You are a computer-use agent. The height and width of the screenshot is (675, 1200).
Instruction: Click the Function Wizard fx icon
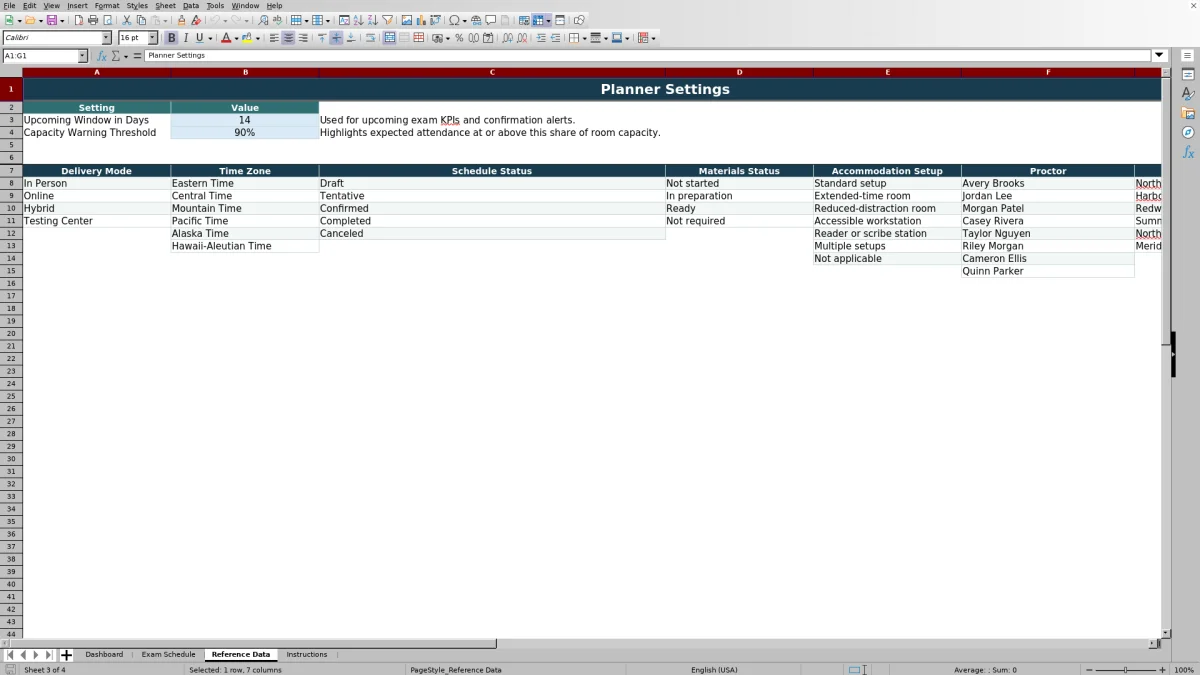[x=103, y=56]
